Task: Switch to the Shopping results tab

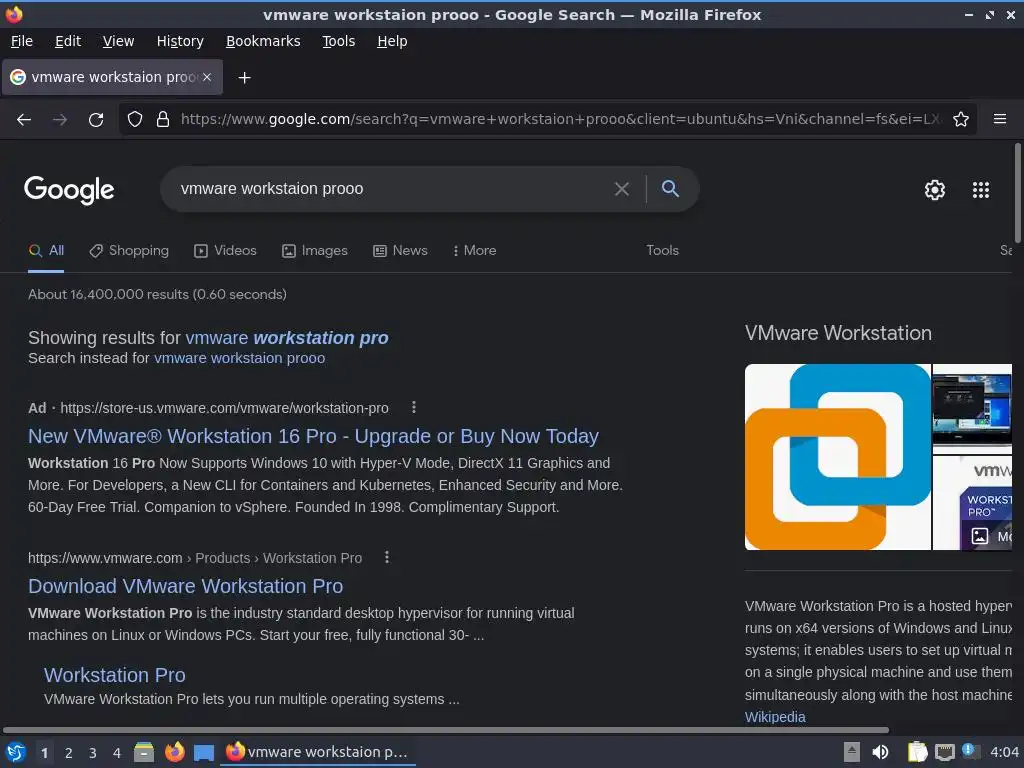Action: tap(129, 251)
